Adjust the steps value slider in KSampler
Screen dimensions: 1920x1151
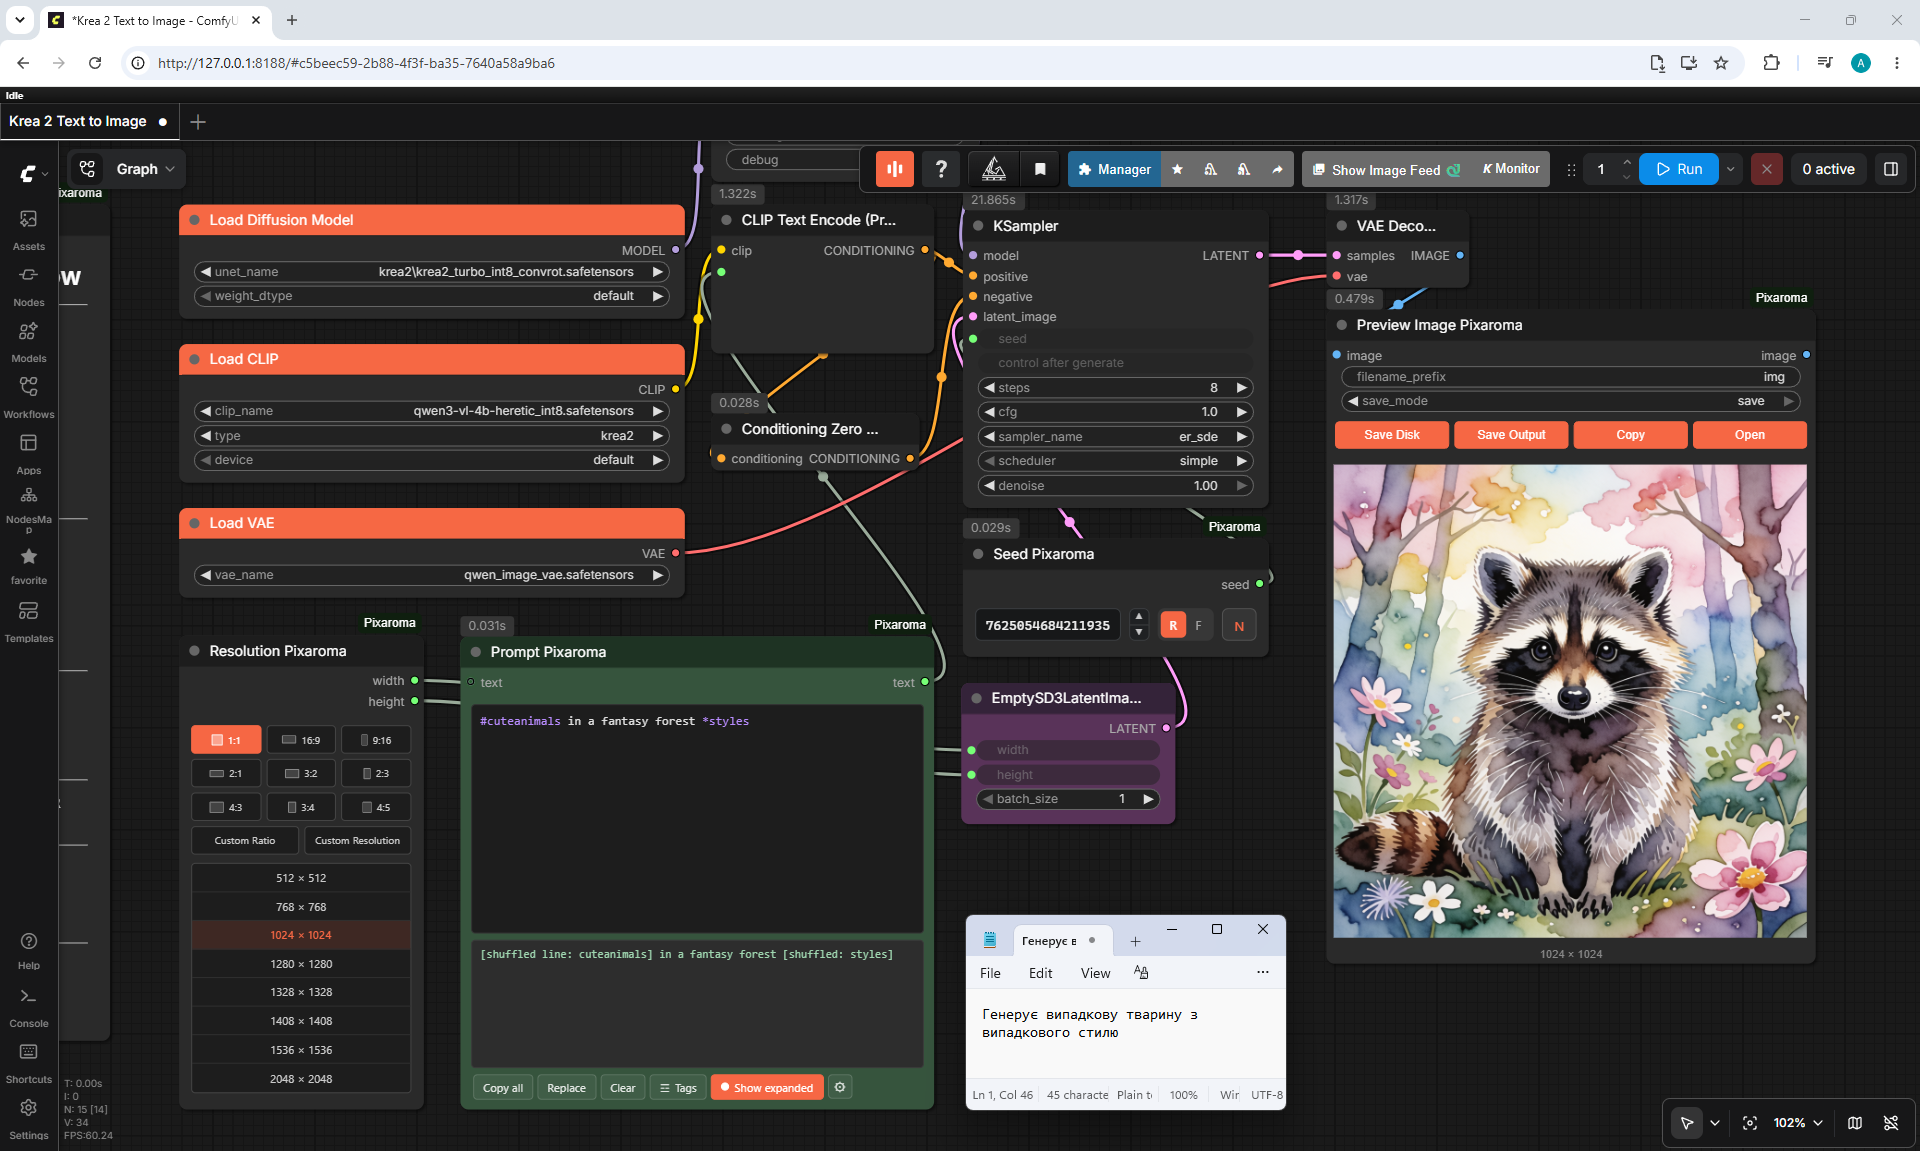pyautogui.click(x=1115, y=388)
